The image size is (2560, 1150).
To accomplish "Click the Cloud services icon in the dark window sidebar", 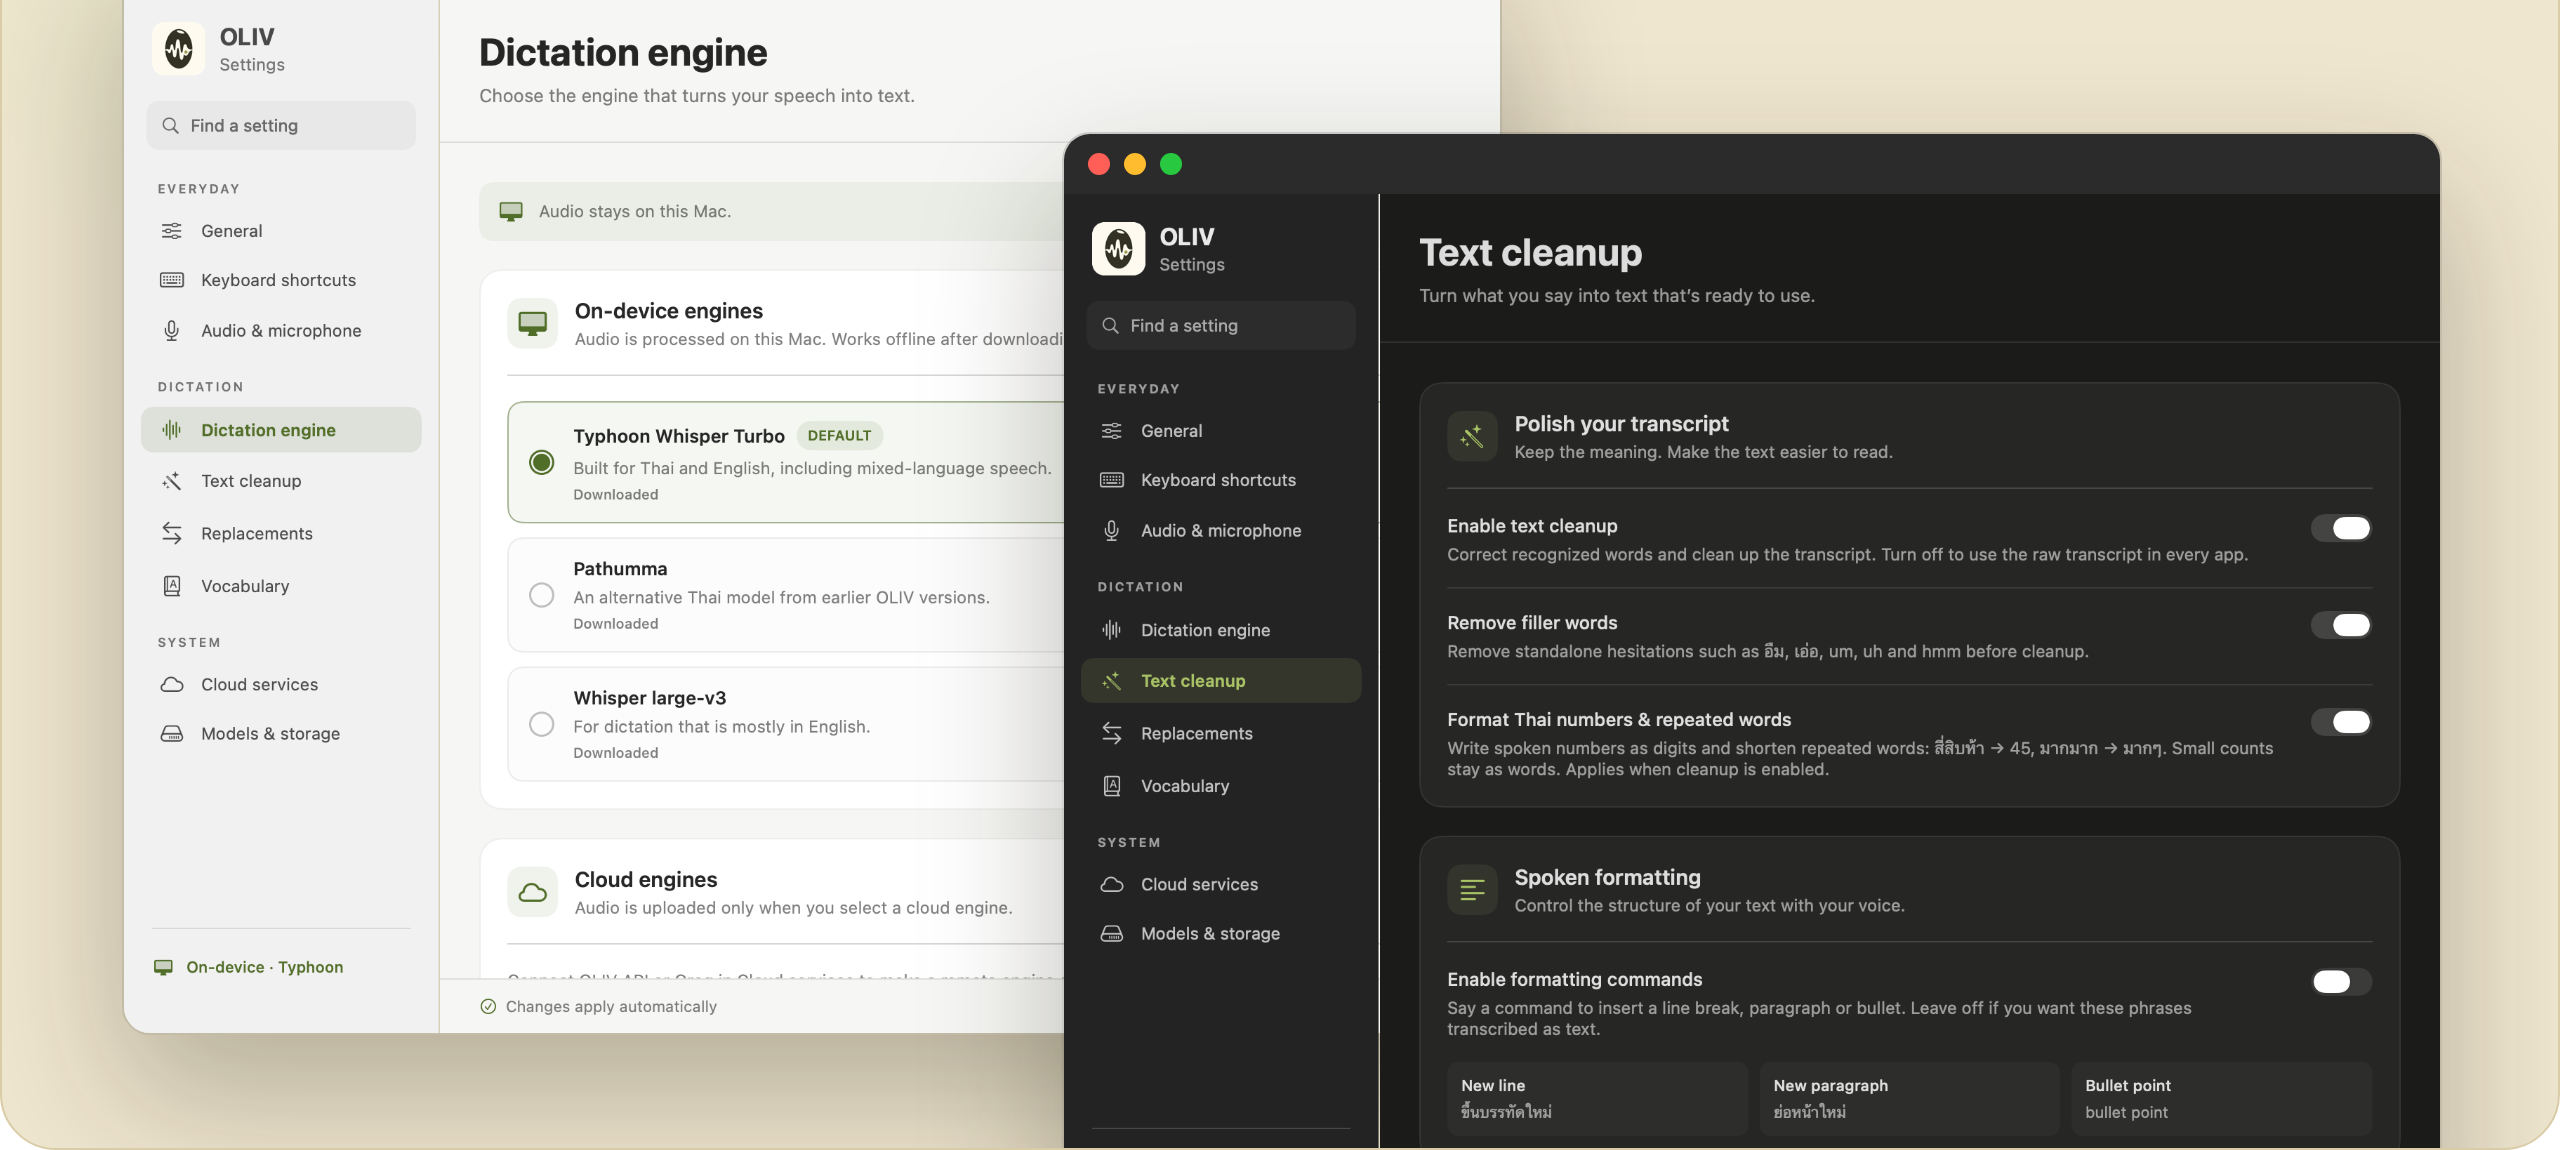I will 1112,885.
